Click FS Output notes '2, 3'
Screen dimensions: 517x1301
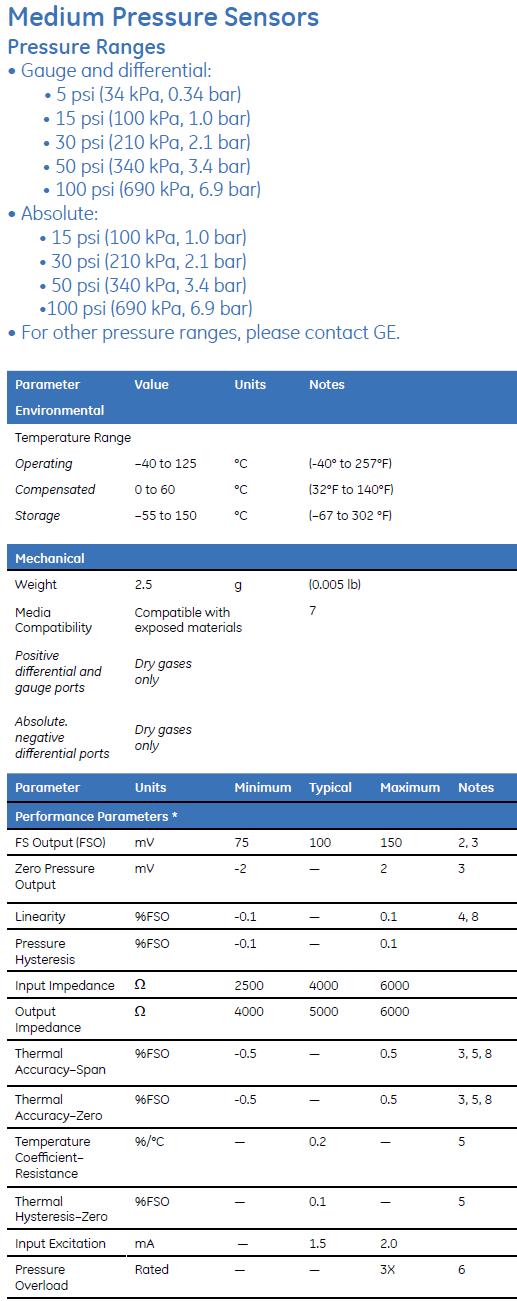point(468,842)
